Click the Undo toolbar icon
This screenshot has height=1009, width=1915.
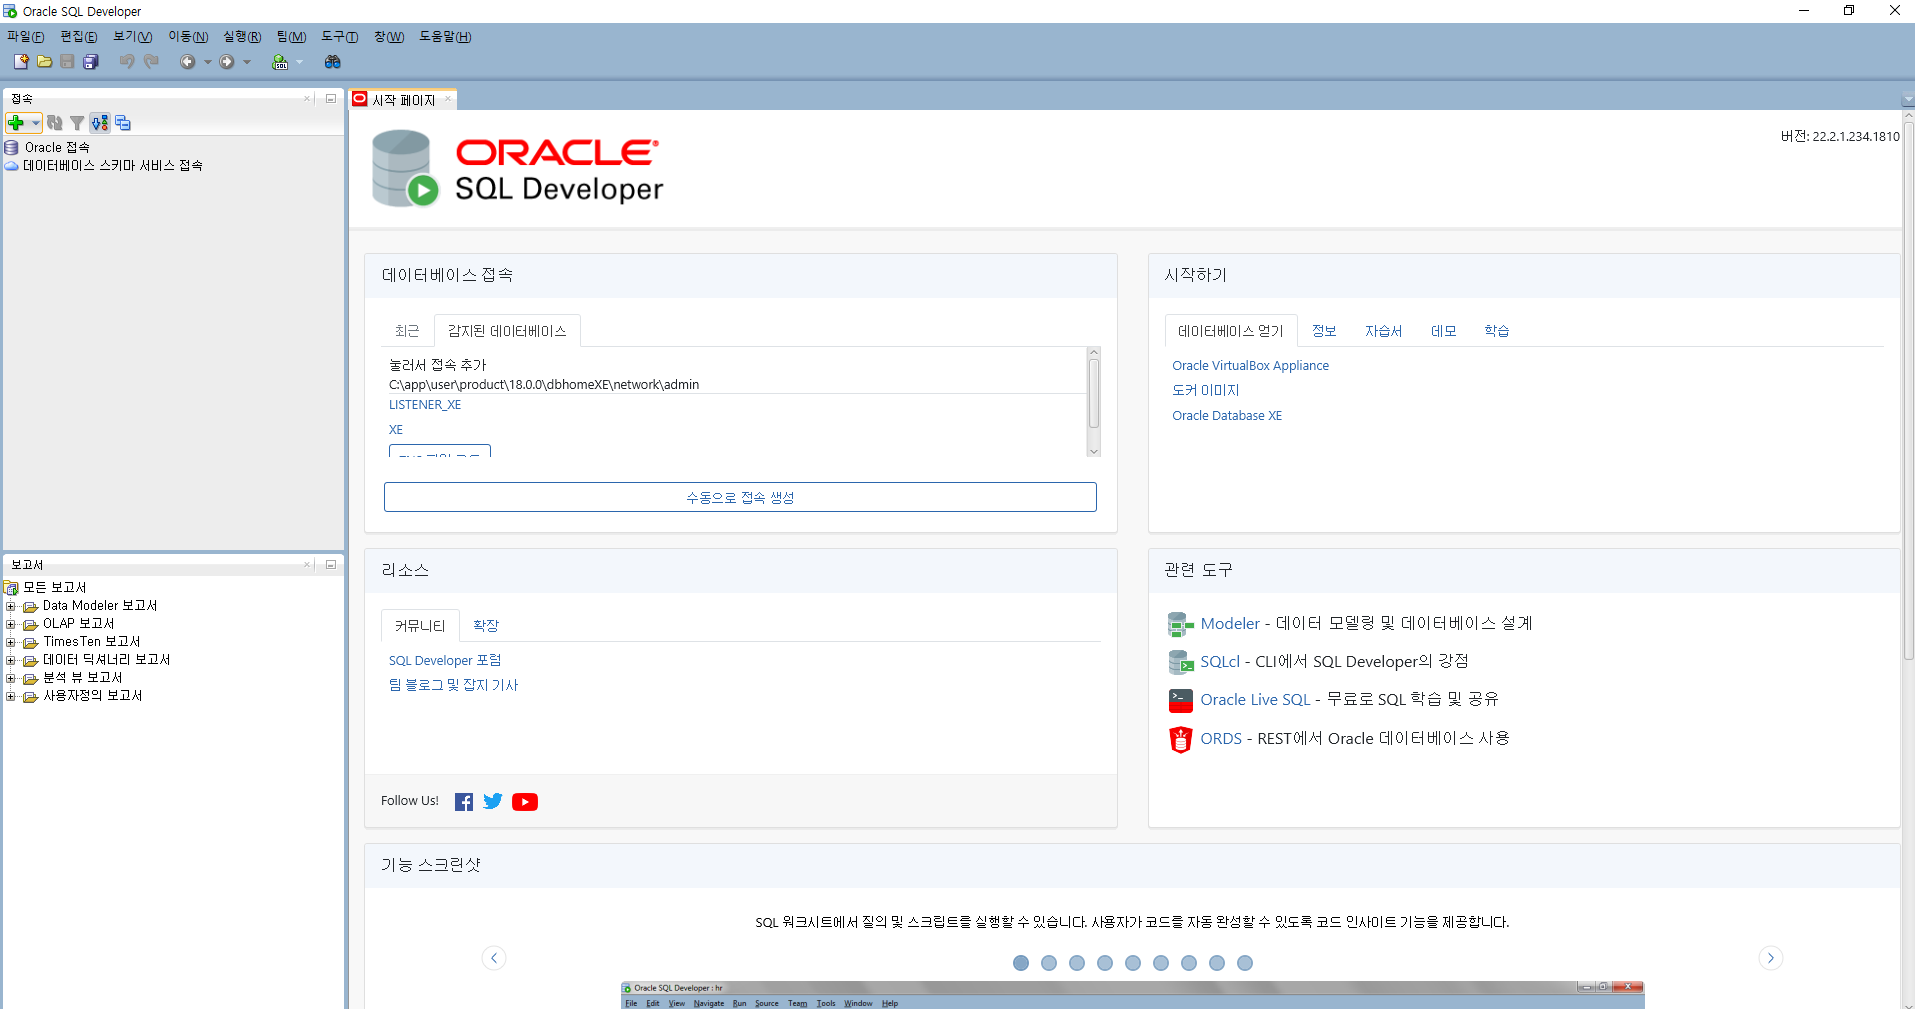(x=127, y=62)
